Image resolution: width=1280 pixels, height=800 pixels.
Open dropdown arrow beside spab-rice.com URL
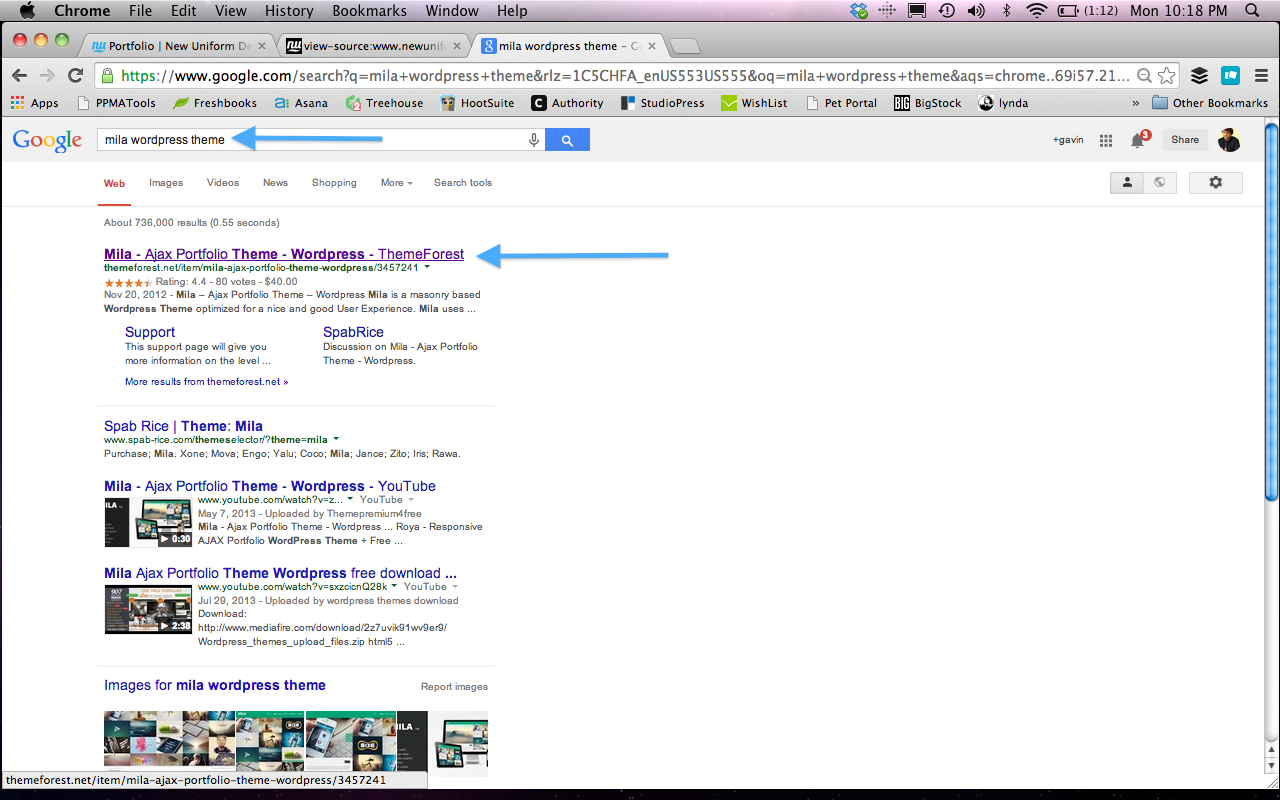click(336, 440)
